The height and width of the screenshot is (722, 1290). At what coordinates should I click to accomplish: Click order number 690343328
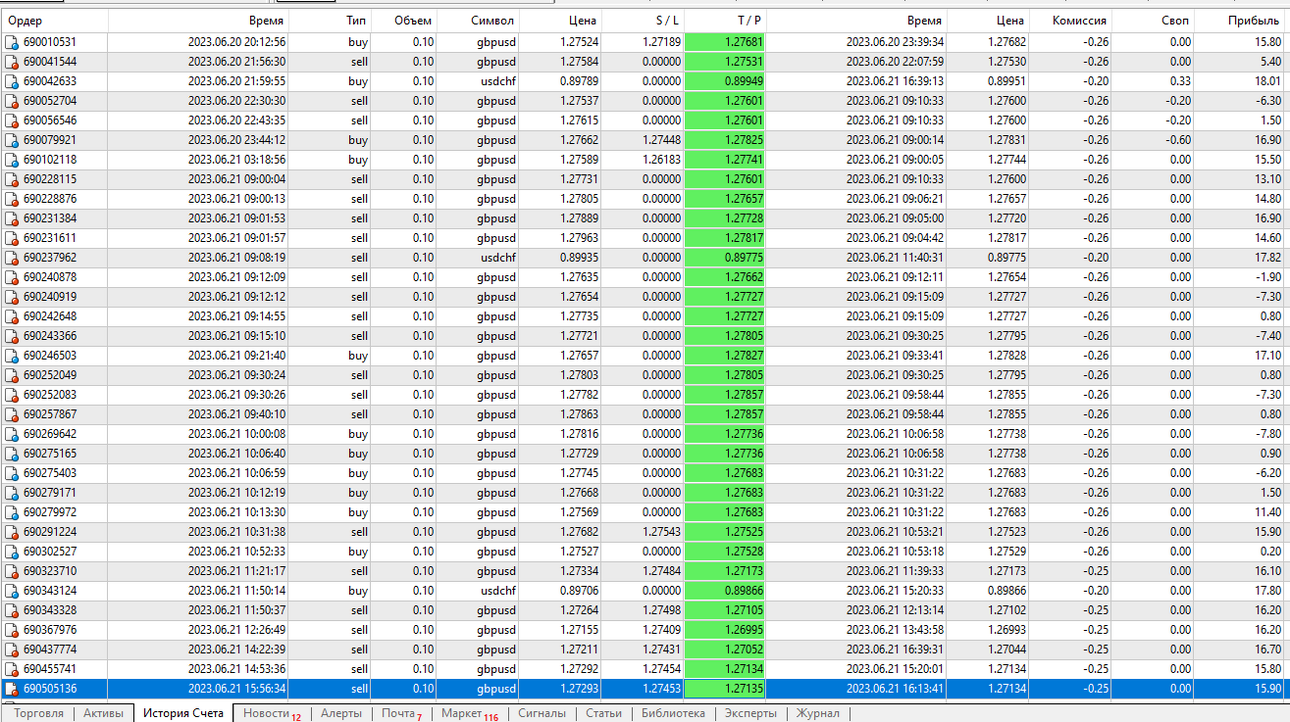50,611
